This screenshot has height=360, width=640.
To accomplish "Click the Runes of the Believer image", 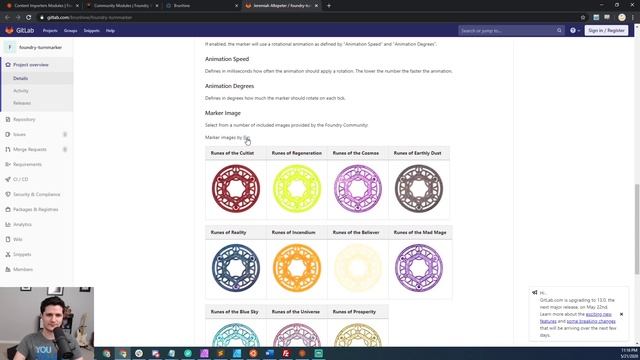I will pos(358,268).
